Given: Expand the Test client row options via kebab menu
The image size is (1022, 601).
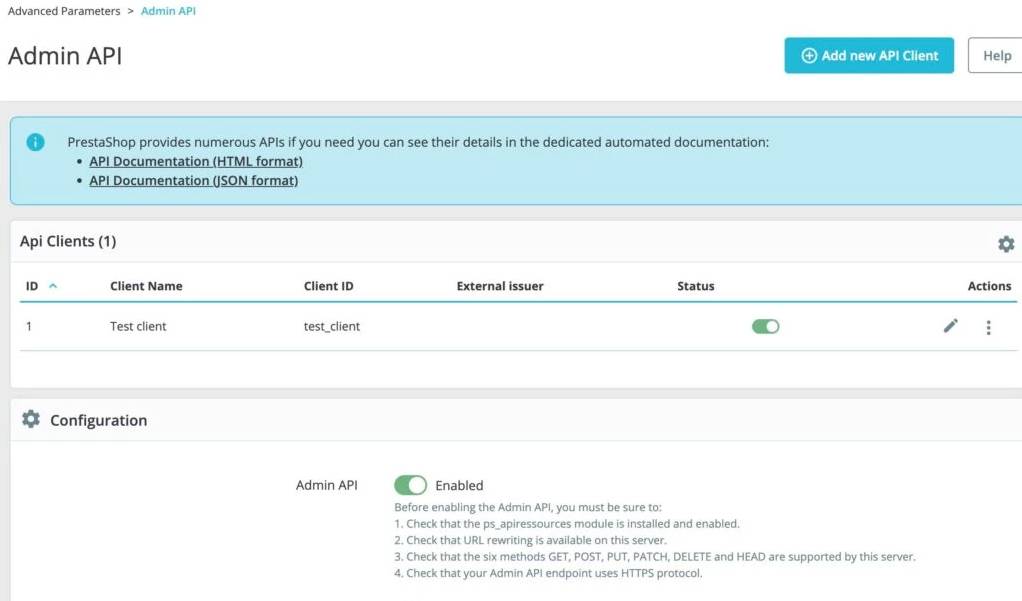Looking at the screenshot, I should point(988,326).
